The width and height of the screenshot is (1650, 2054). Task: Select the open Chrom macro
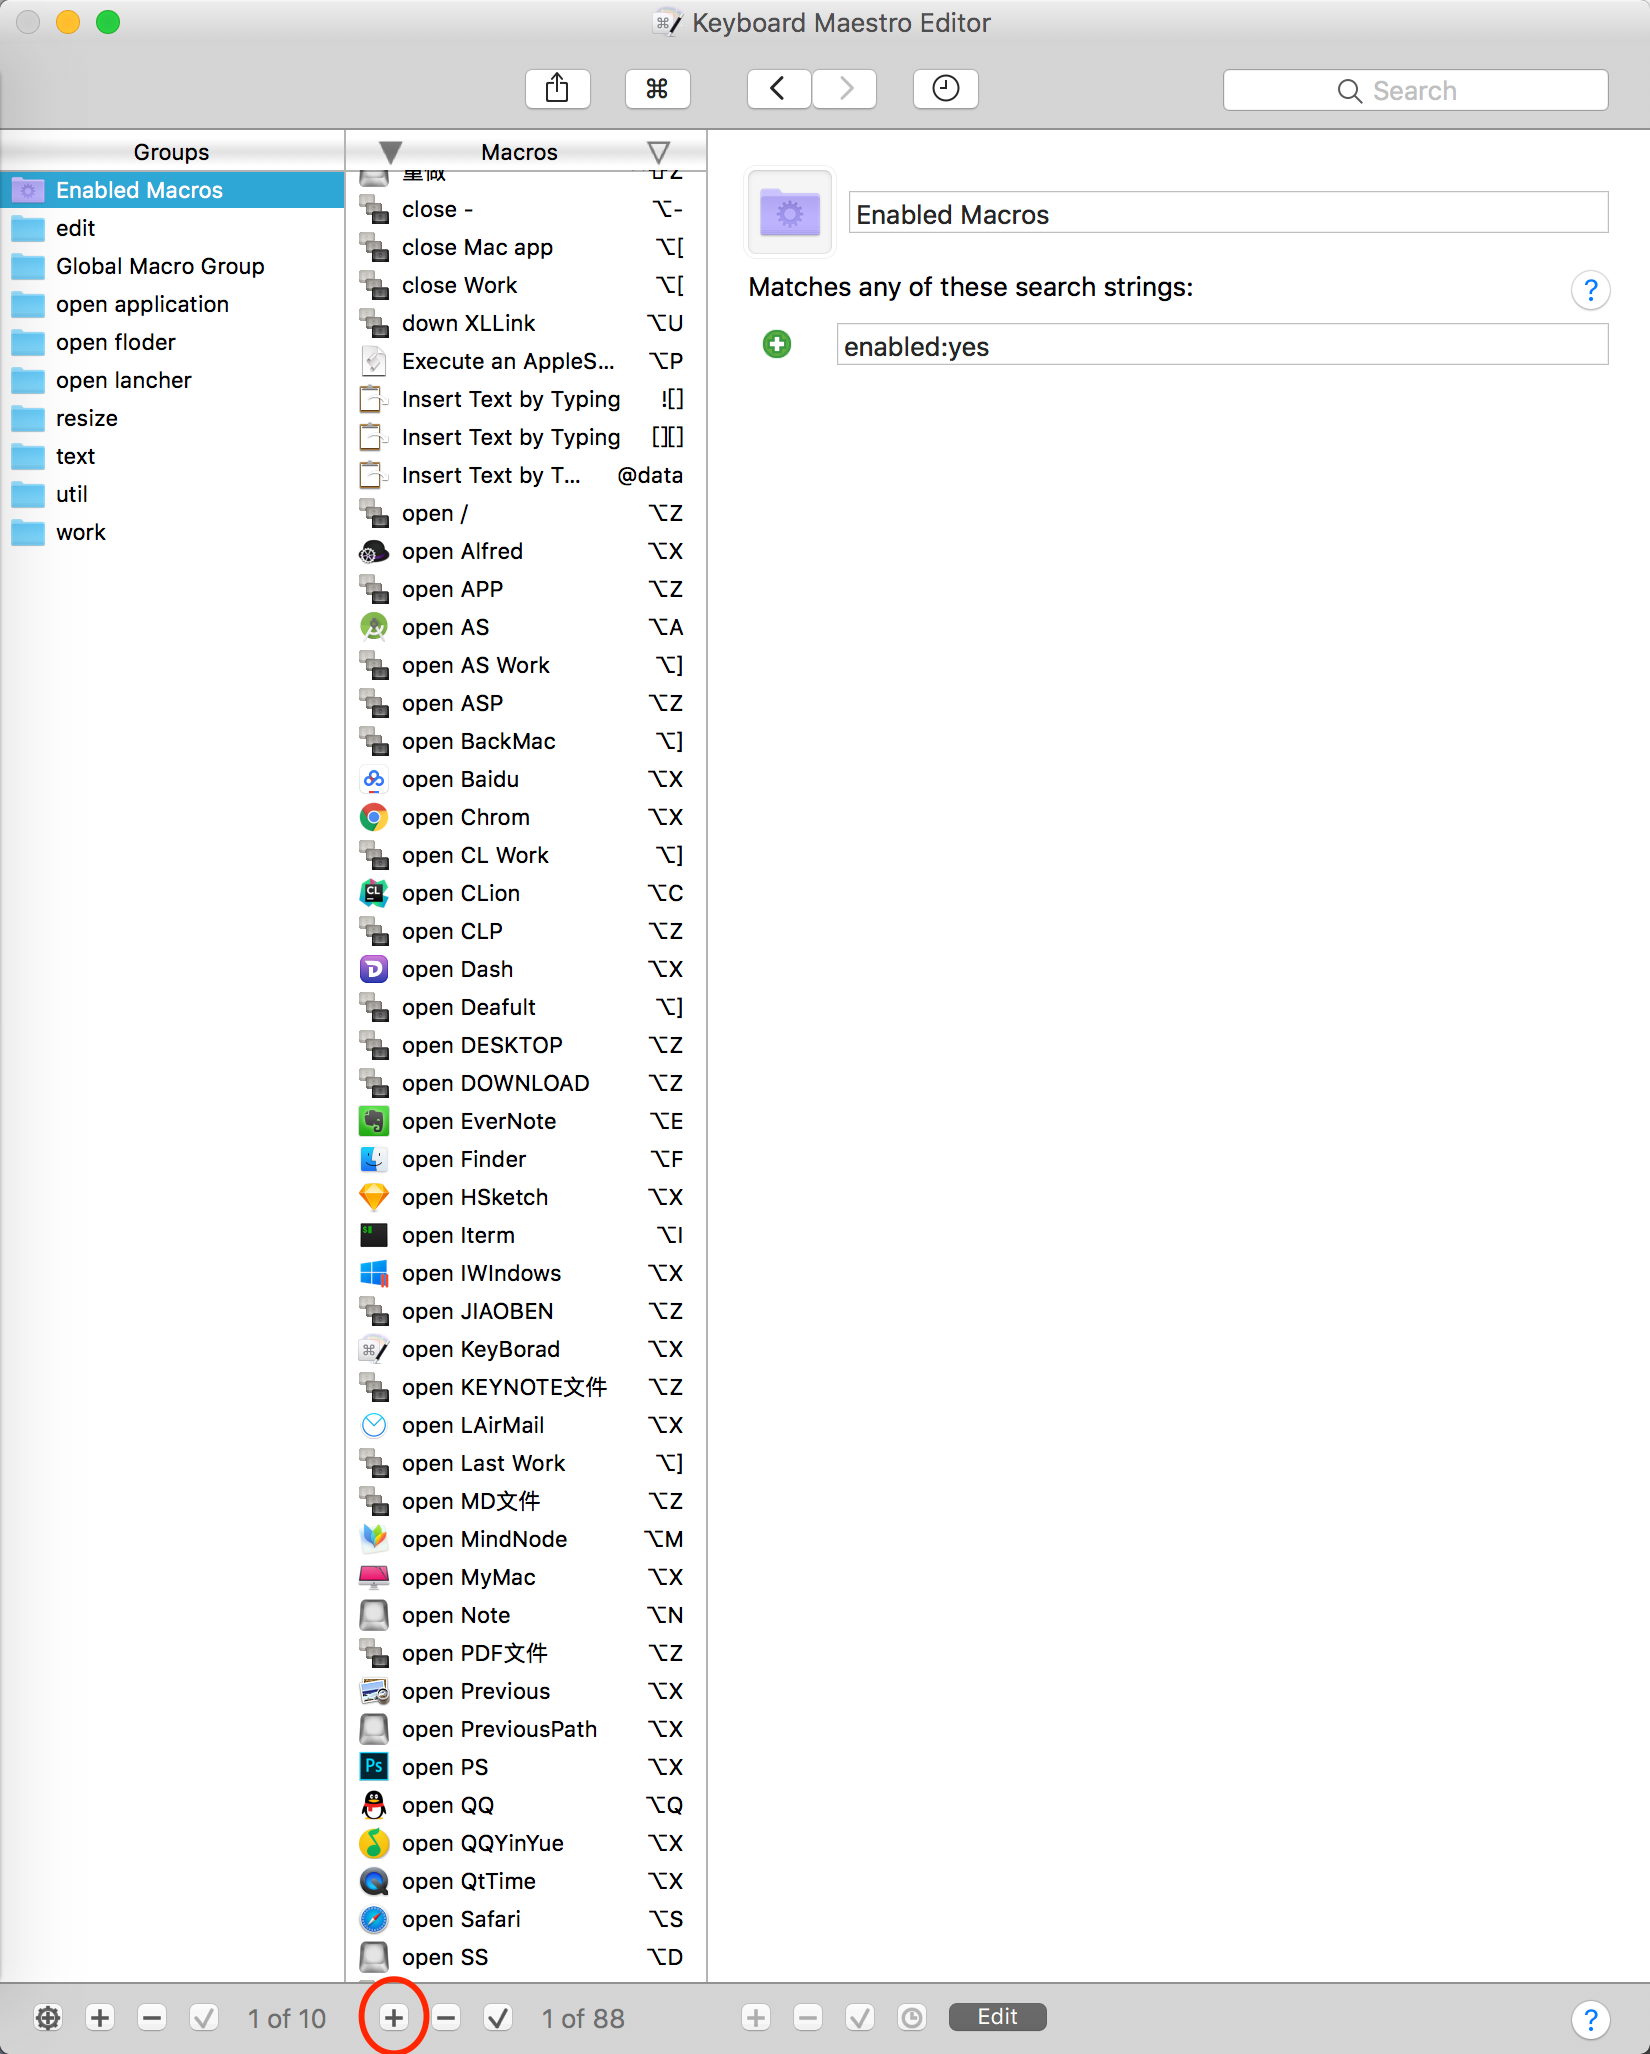(526, 817)
